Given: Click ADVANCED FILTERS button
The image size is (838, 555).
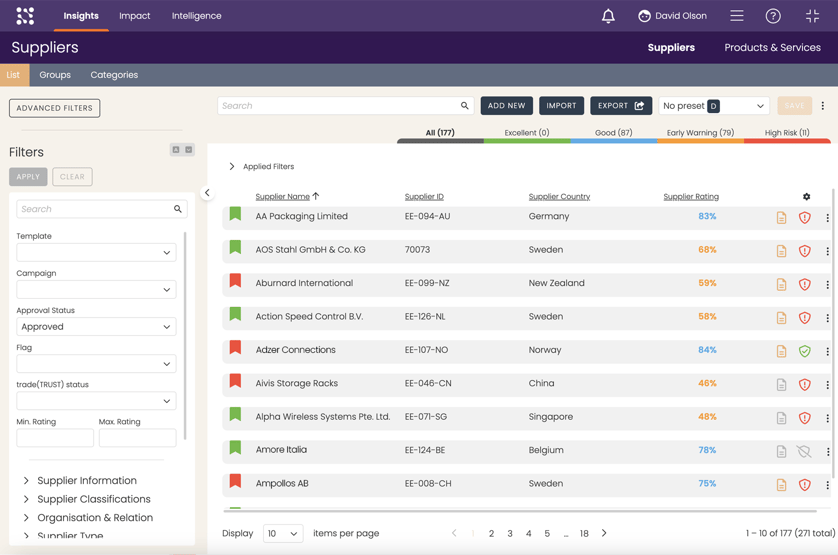Looking at the screenshot, I should (55, 108).
